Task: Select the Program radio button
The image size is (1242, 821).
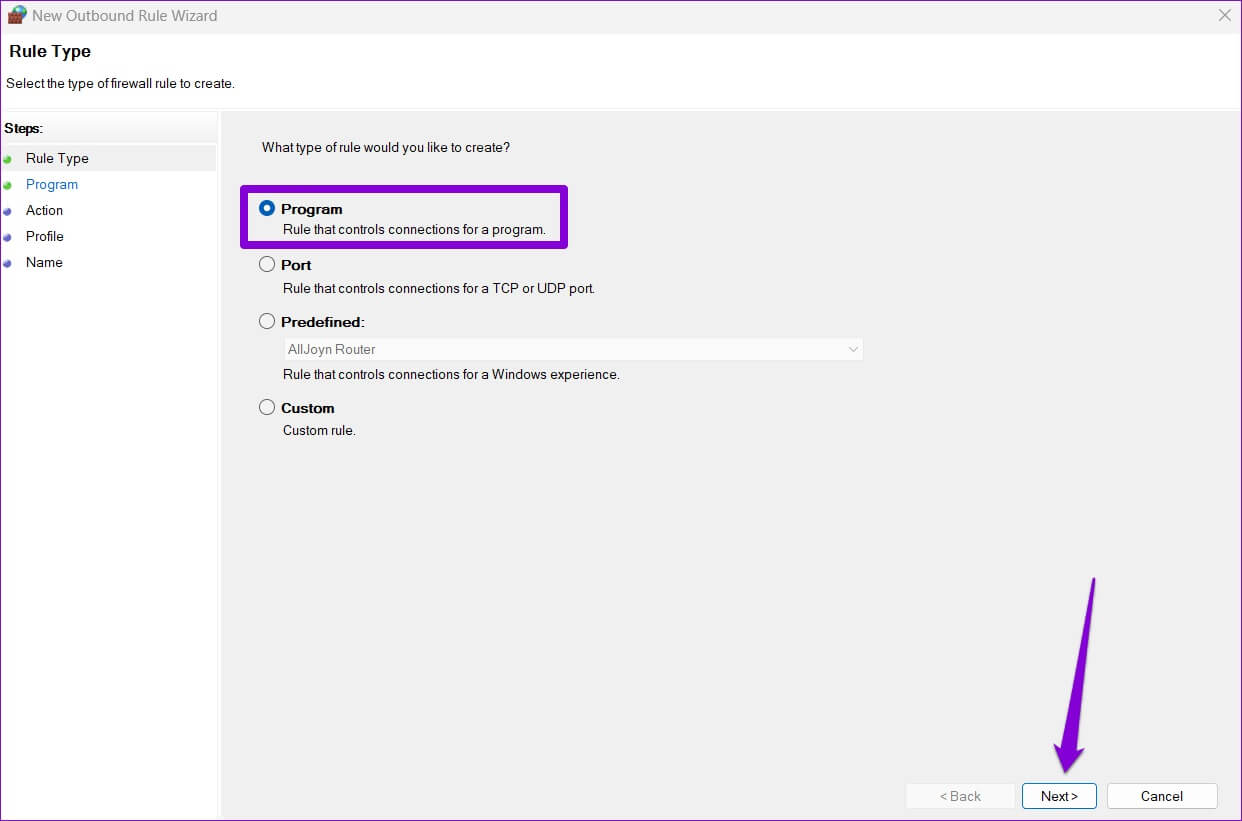Action: pos(267,209)
